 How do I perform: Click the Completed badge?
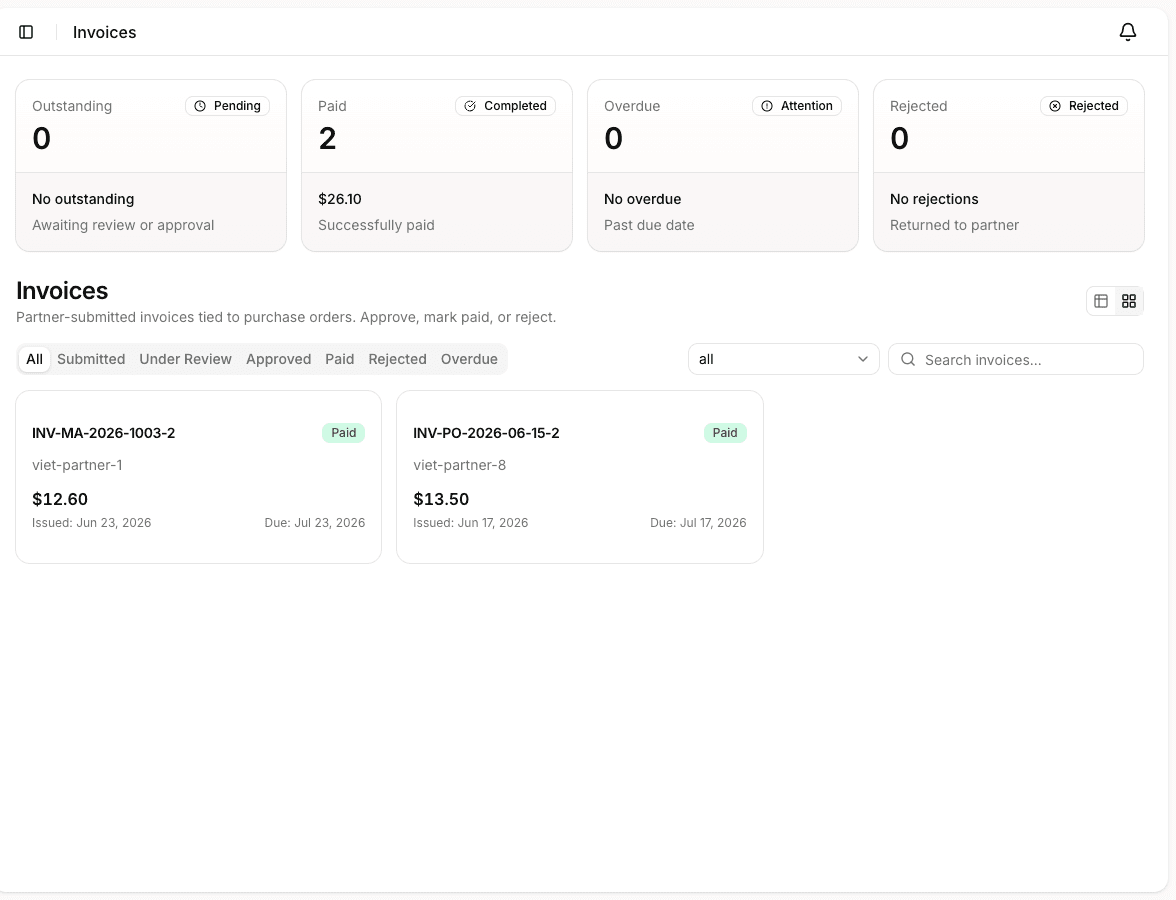tap(506, 106)
